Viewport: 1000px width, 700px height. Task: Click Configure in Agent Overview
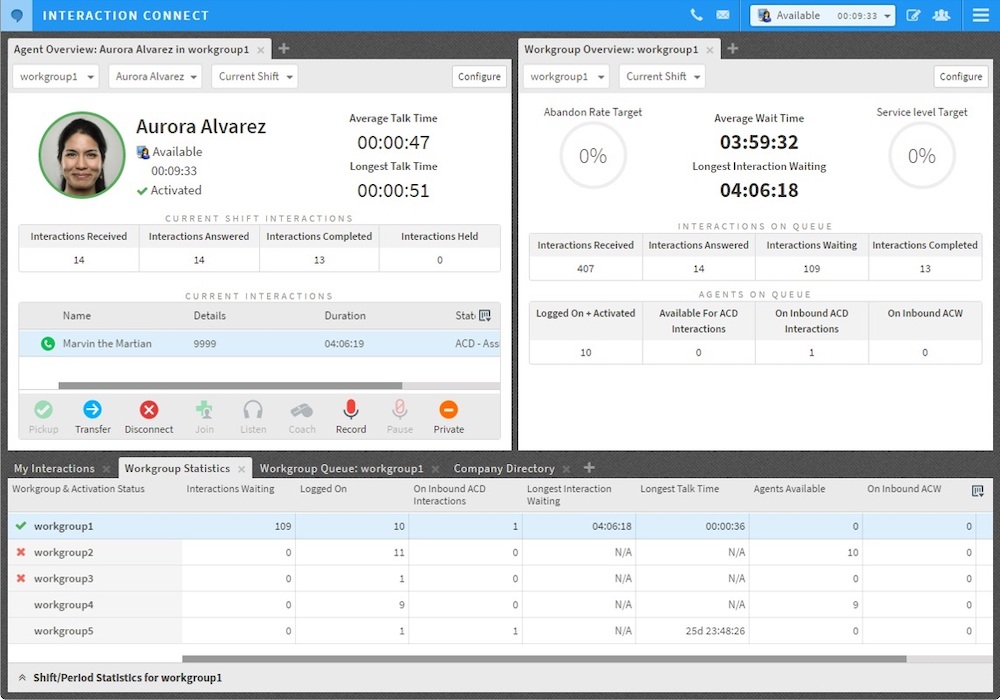tap(479, 77)
